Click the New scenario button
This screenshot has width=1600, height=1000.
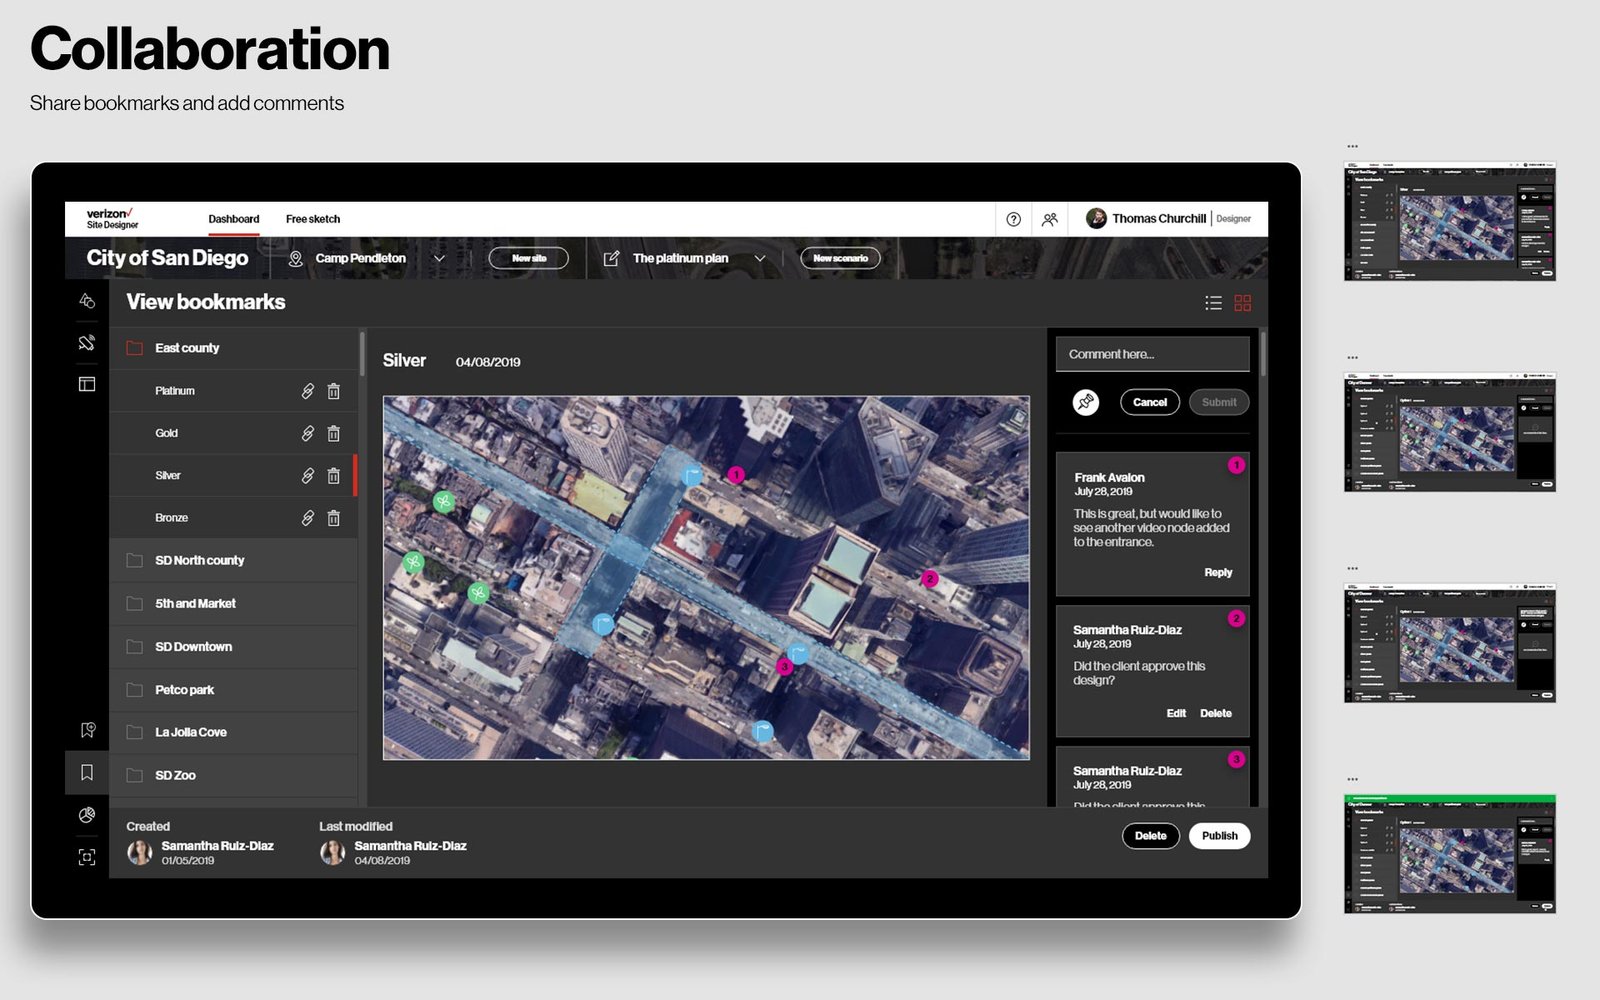(x=840, y=258)
